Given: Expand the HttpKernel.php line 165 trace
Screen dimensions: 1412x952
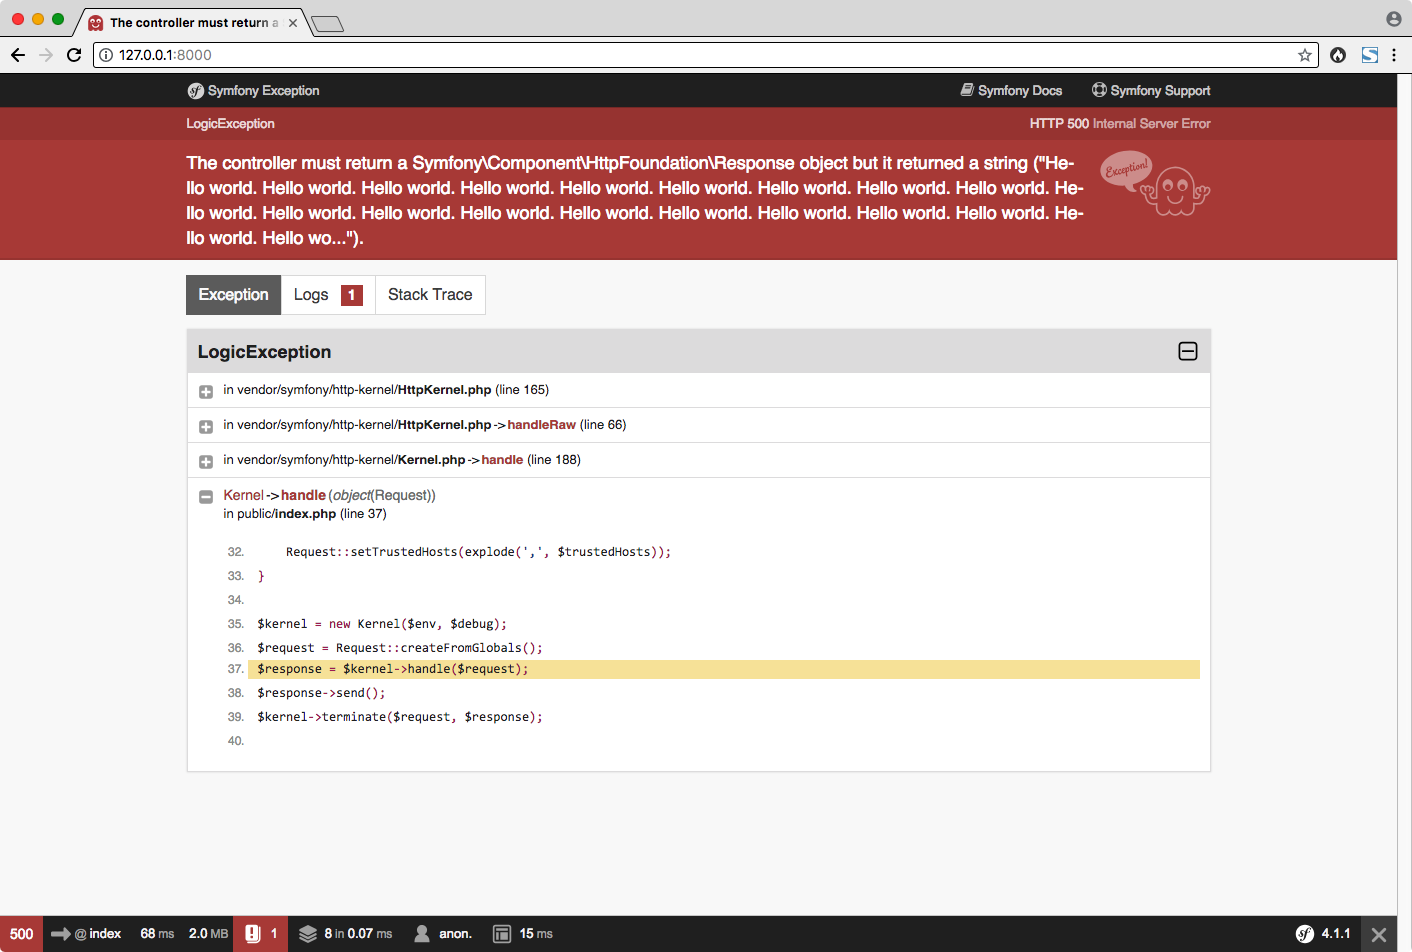Looking at the screenshot, I should tap(206, 391).
